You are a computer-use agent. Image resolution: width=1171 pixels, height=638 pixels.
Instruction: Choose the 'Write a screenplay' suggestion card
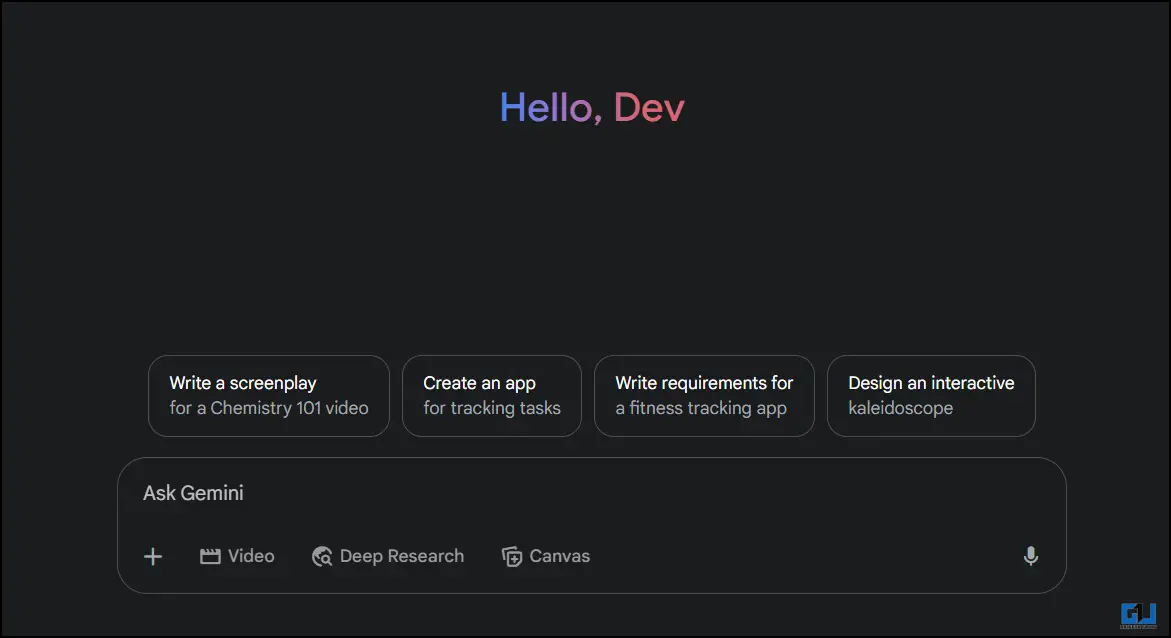(269, 396)
